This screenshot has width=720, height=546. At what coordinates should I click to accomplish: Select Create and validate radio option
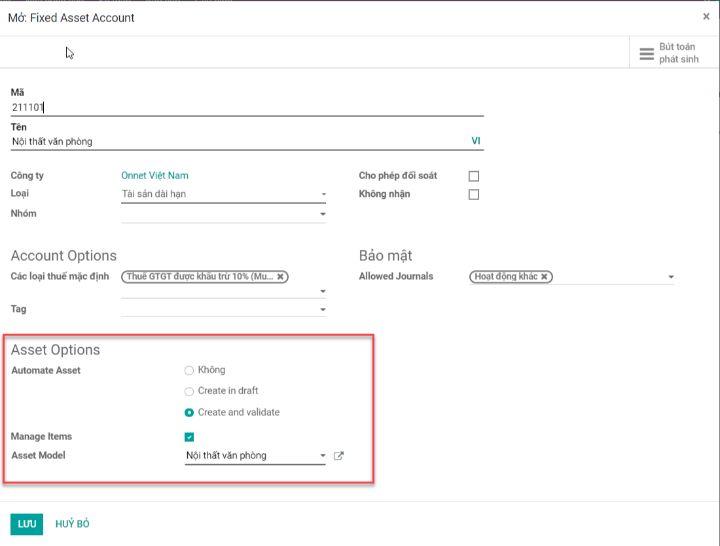point(189,412)
